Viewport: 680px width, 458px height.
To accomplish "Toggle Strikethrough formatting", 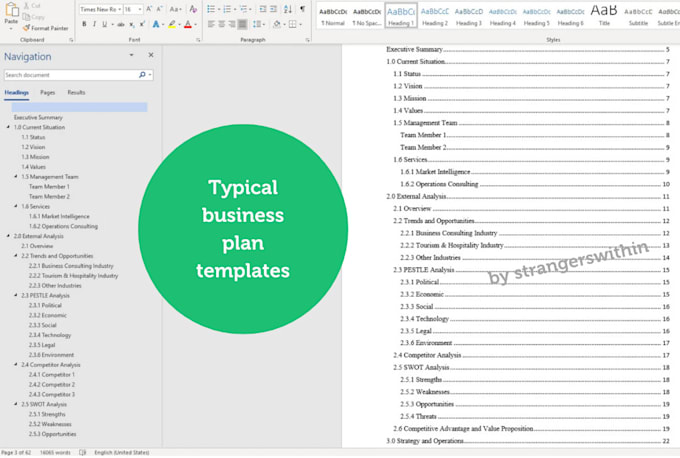I will pyautogui.click(x=121, y=24).
